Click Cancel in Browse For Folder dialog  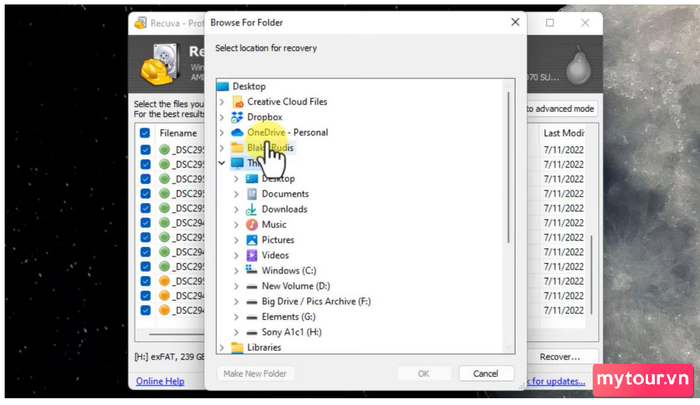pyautogui.click(x=486, y=374)
